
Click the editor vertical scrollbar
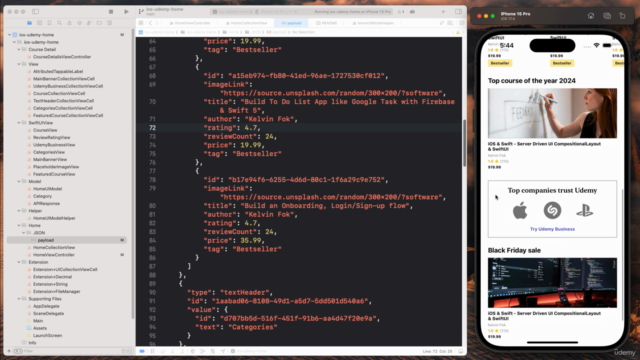(x=464, y=143)
